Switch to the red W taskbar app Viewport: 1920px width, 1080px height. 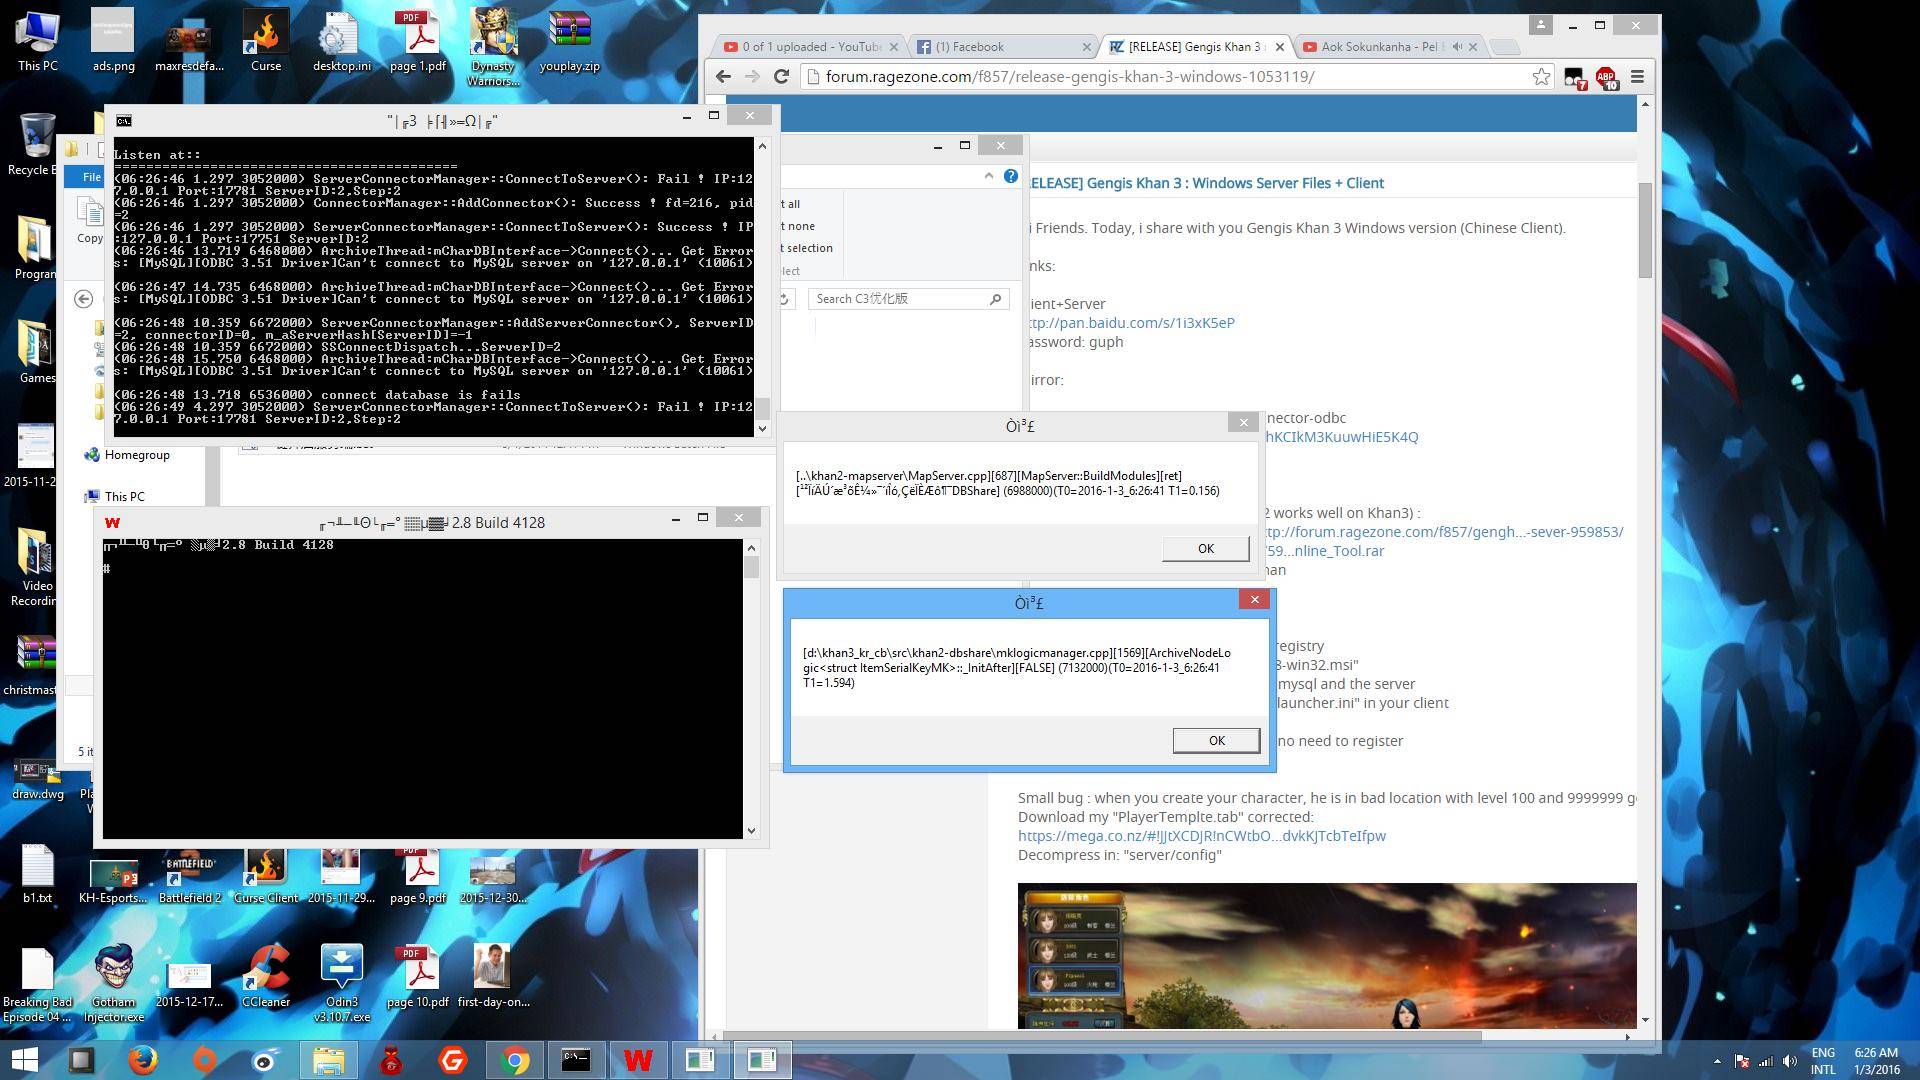click(639, 1059)
